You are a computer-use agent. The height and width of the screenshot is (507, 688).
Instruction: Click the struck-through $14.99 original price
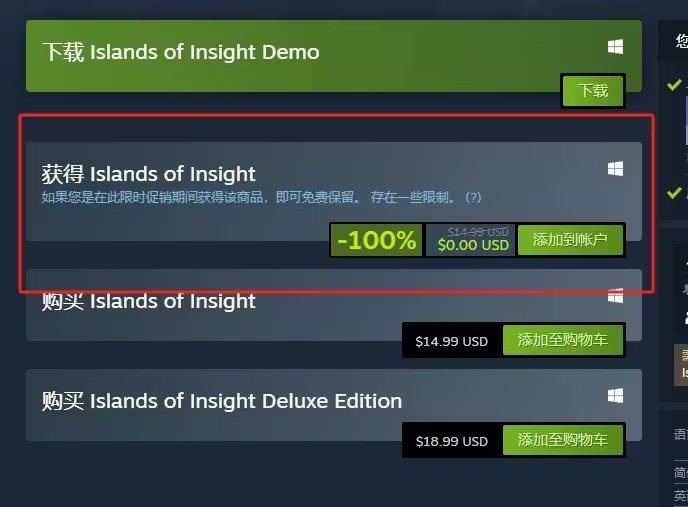[478, 232]
